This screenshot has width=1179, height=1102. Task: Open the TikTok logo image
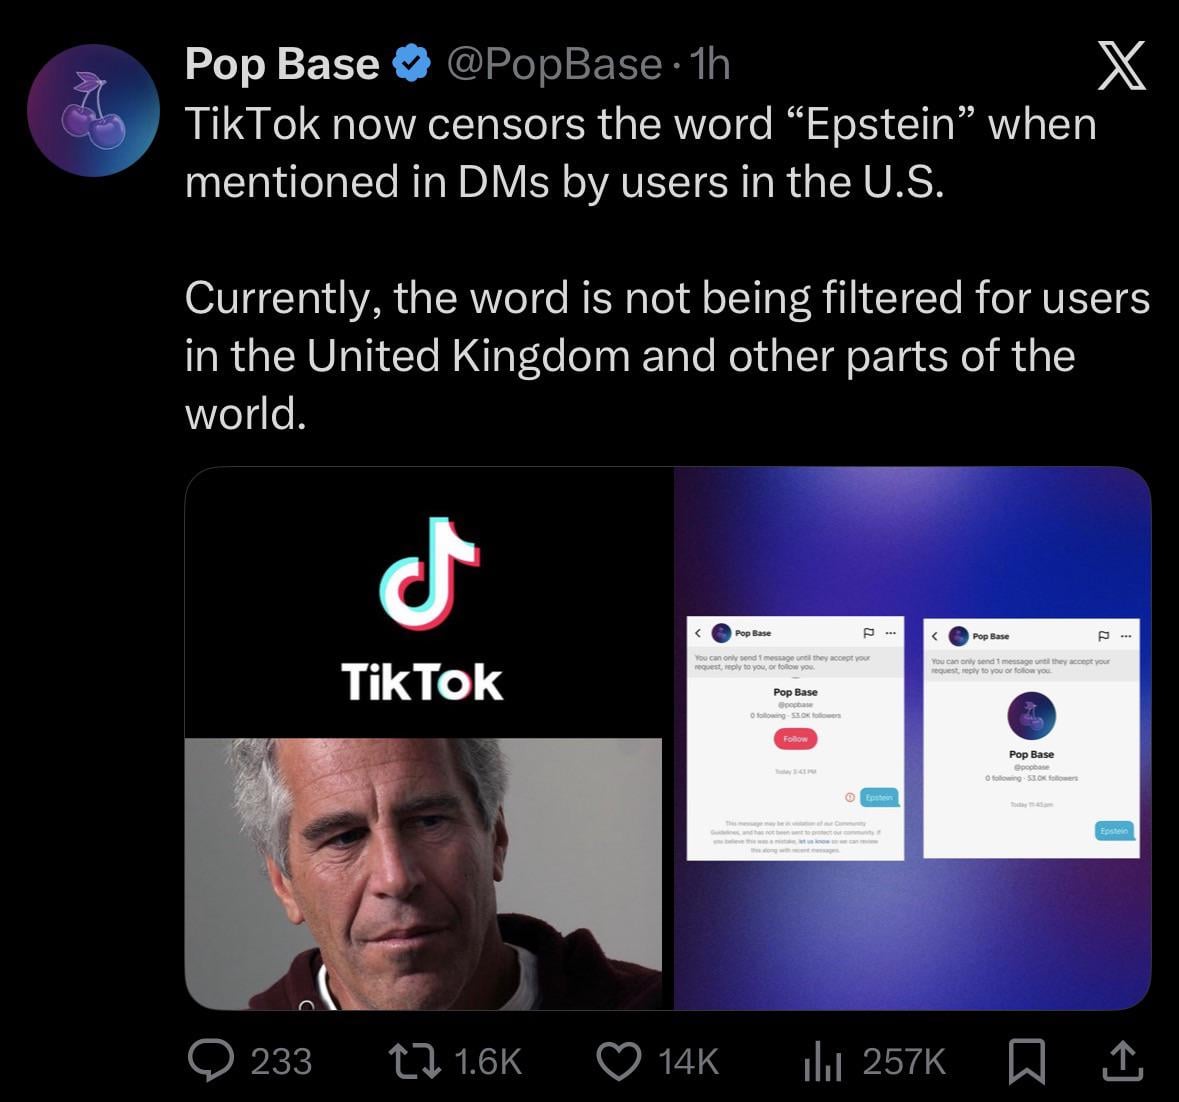(423, 603)
